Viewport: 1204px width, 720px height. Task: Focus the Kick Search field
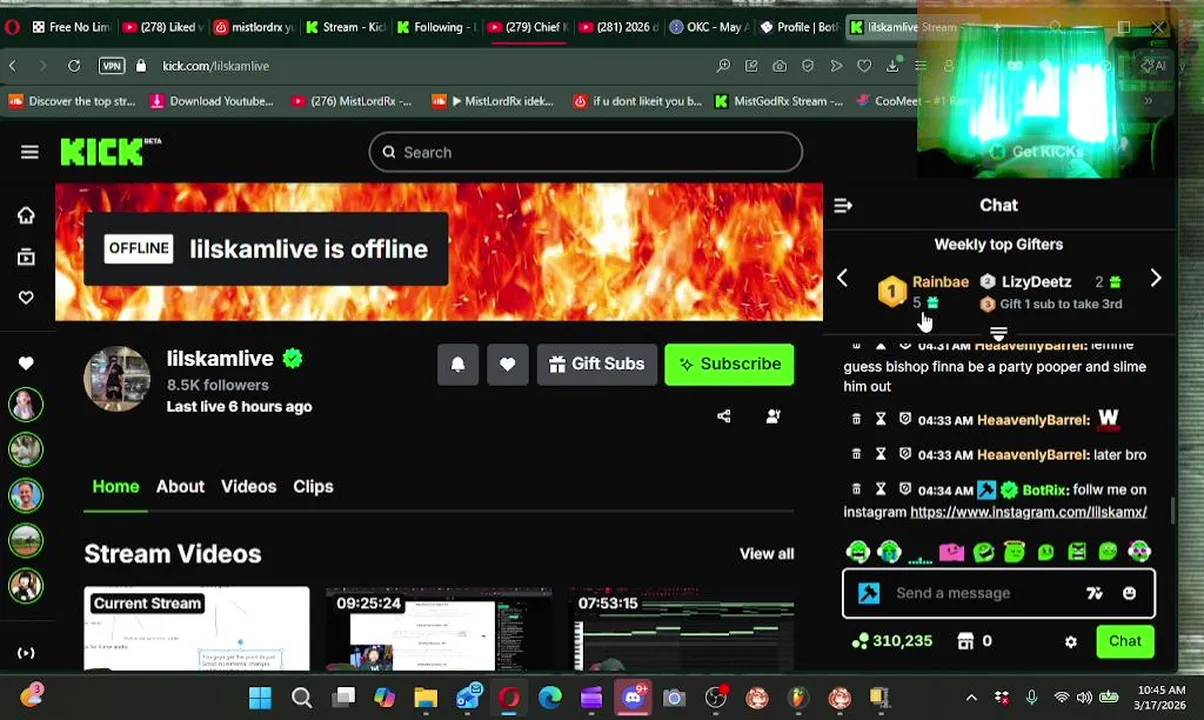coord(586,152)
